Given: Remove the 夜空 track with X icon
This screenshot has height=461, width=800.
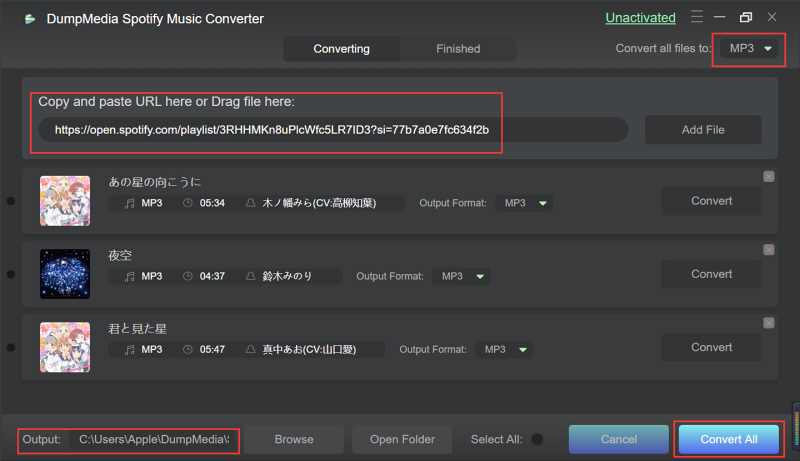Looking at the screenshot, I should [x=768, y=250].
